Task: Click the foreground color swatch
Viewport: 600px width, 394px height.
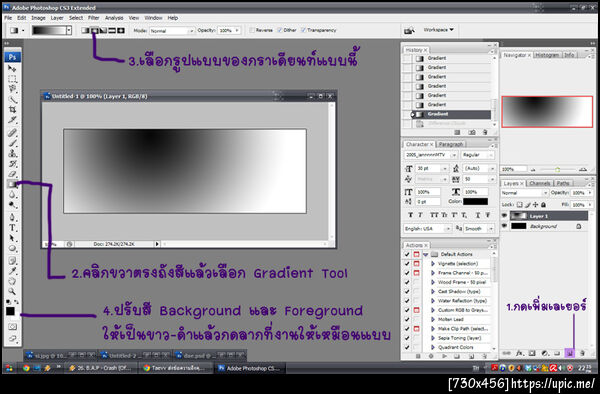Action: 10,311
